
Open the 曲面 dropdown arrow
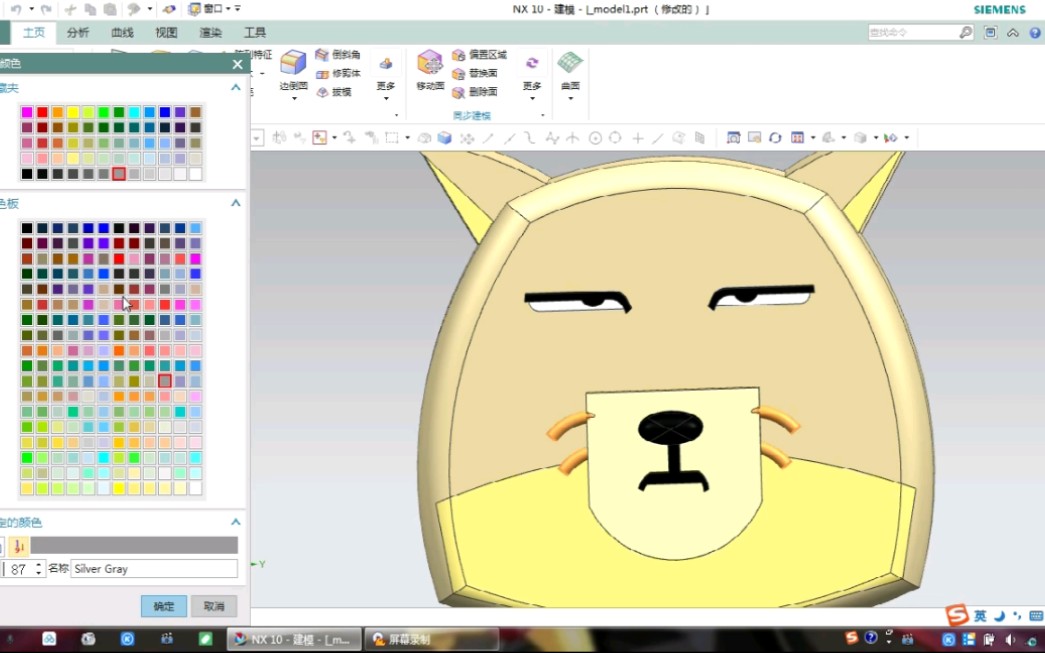click(570, 99)
